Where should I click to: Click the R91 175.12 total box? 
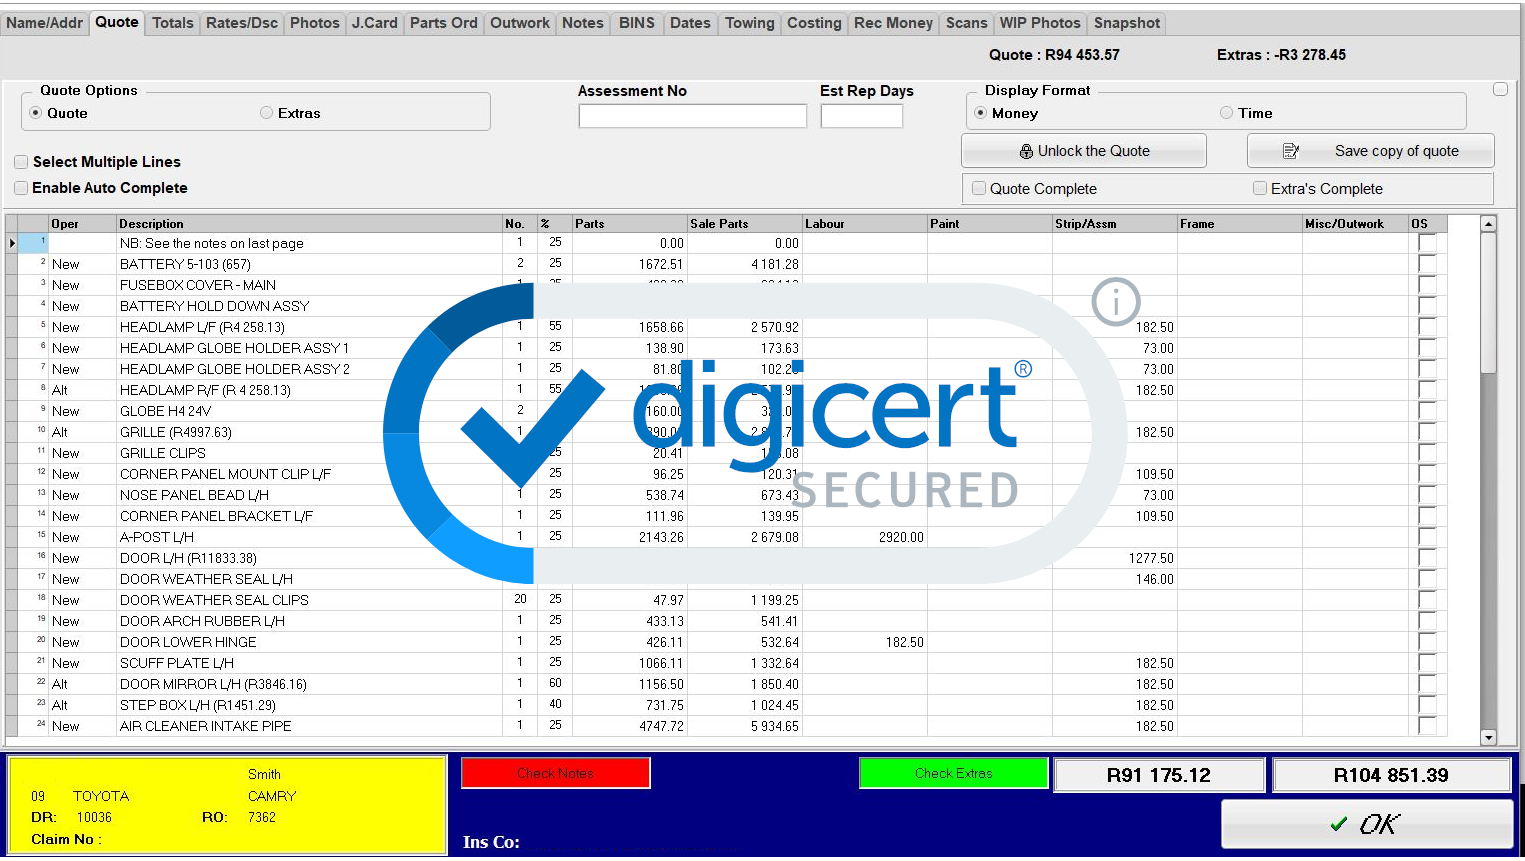tap(1159, 775)
